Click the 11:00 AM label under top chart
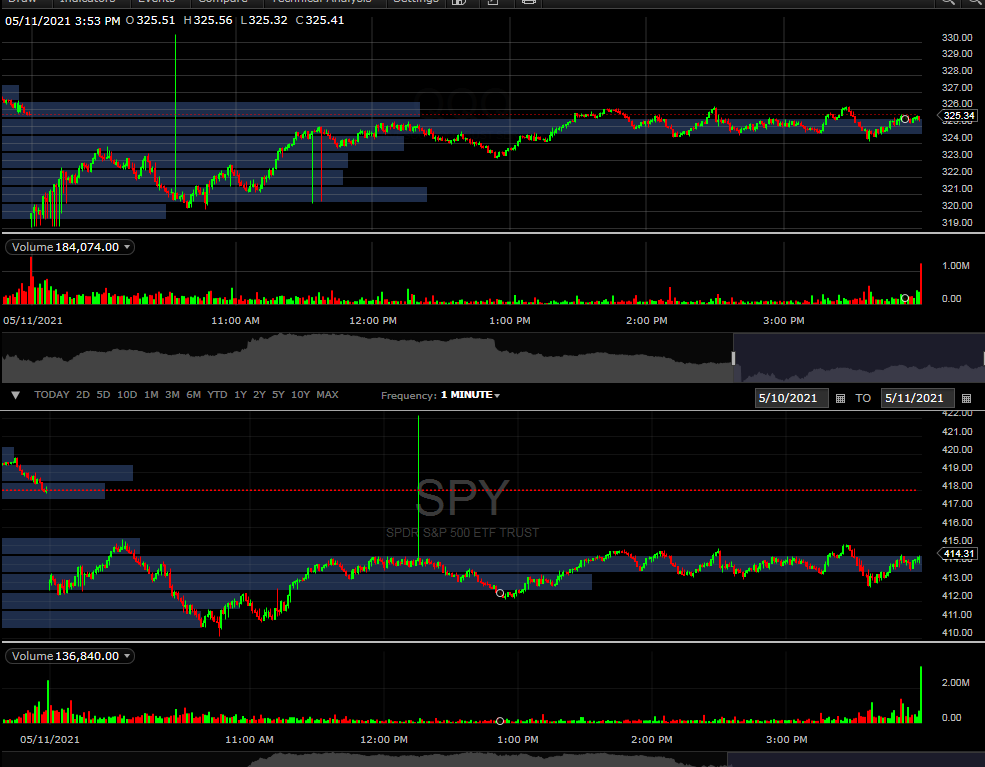985x767 pixels. click(x=235, y=320)
